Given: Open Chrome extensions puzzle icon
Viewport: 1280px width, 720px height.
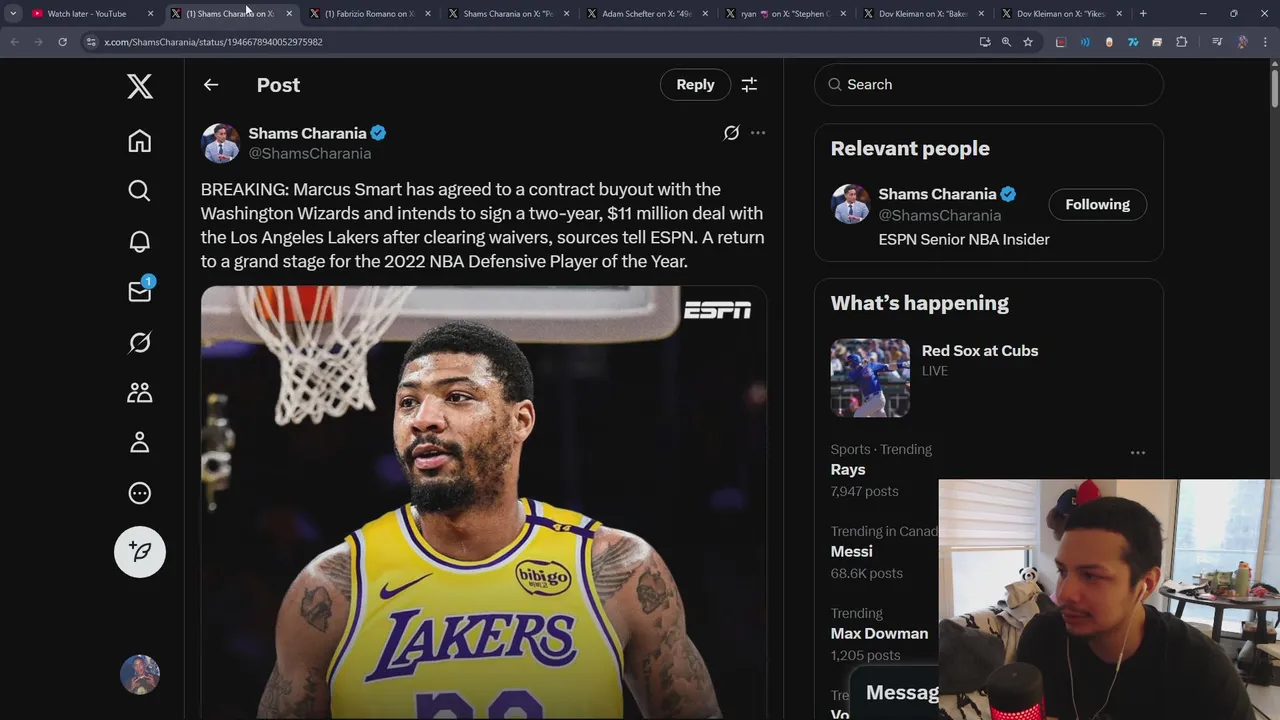Looking at the screenshot, I should [x=1182, y=42].
